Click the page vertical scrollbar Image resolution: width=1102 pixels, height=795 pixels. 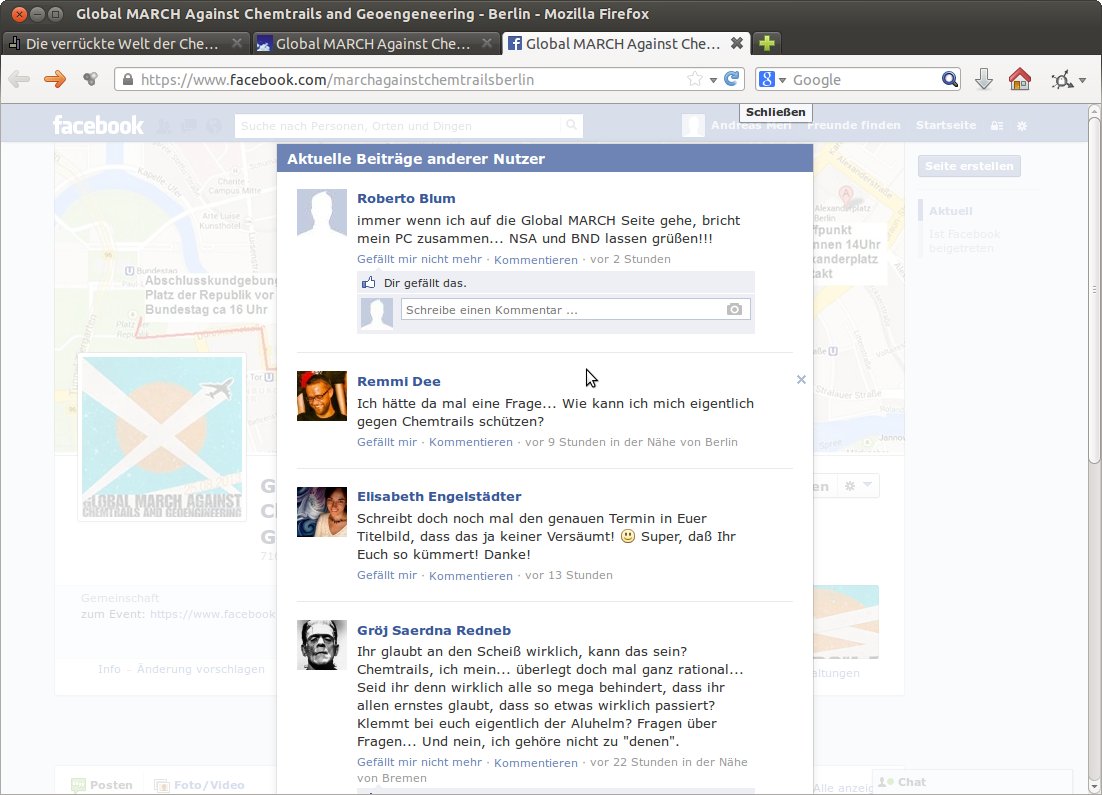[x=1094, y=288]
